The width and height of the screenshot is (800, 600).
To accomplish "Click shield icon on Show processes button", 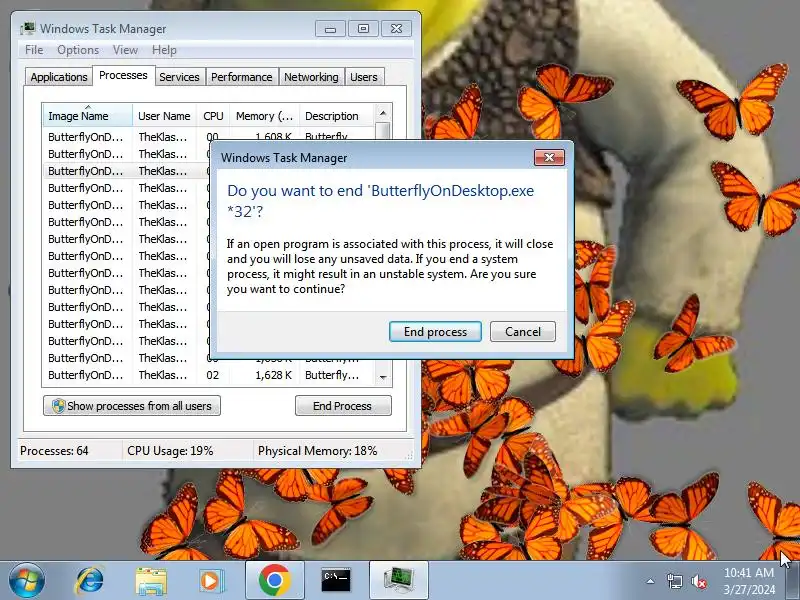I will click(58, 406).
